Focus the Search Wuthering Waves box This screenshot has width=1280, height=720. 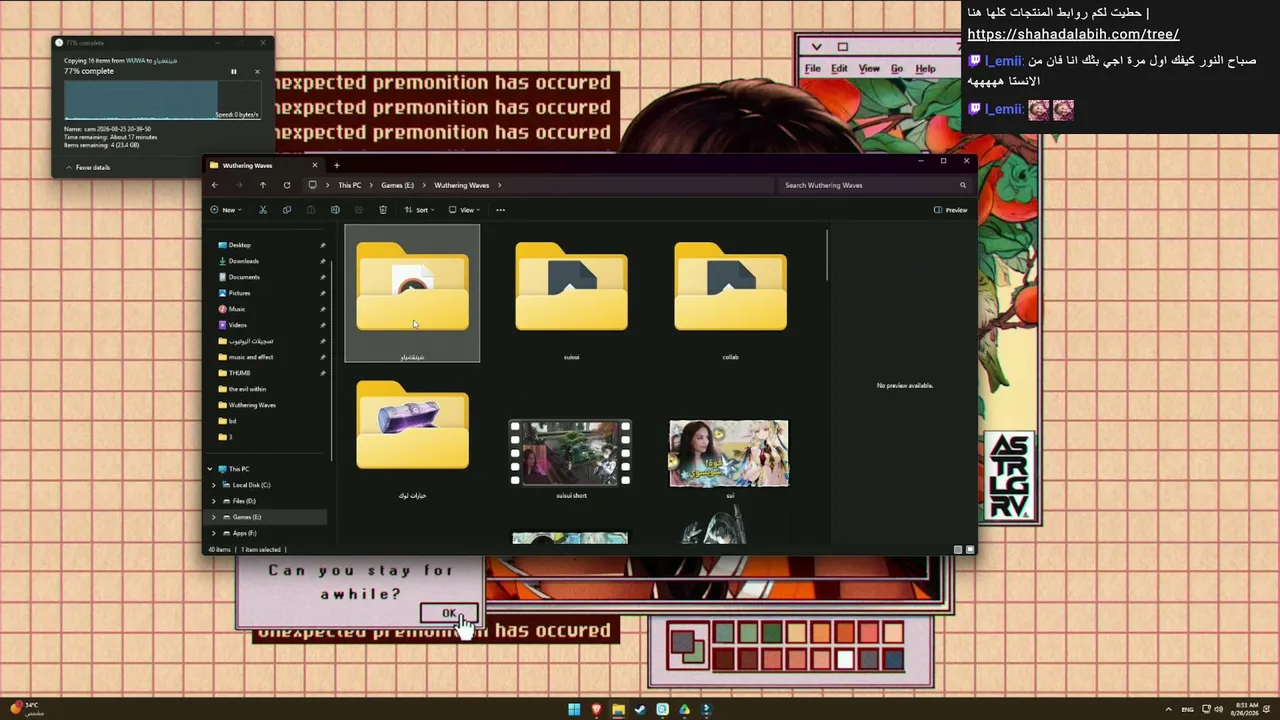click(x=873, y=185)
